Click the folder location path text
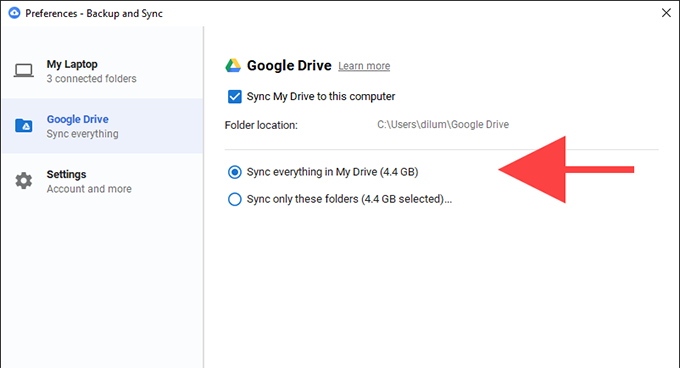Viewport: 680px width, 368px height. [443, 125]
